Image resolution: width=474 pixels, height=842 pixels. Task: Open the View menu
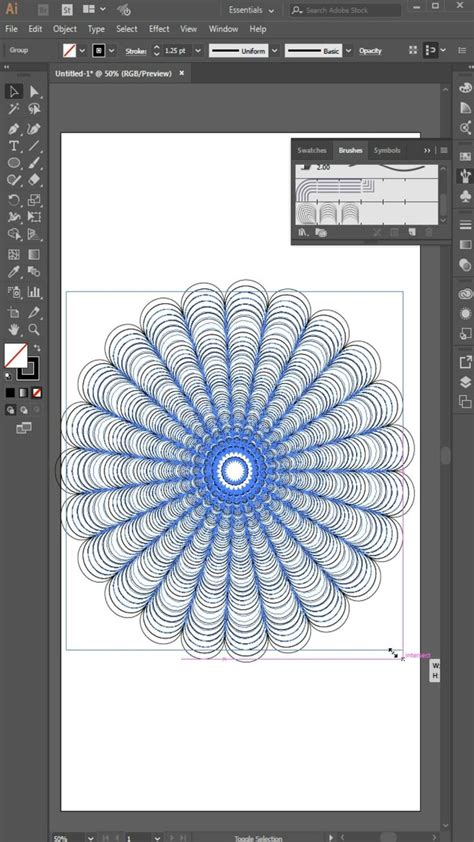click(188, 29)
